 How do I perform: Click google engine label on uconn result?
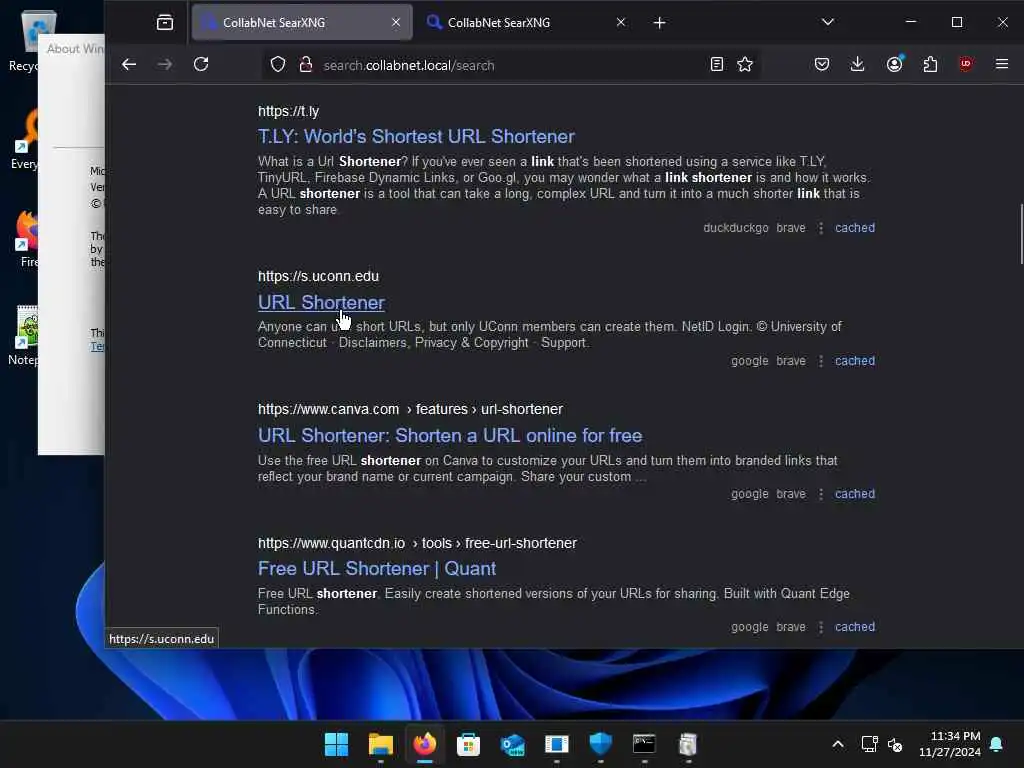tap(750, 361)
